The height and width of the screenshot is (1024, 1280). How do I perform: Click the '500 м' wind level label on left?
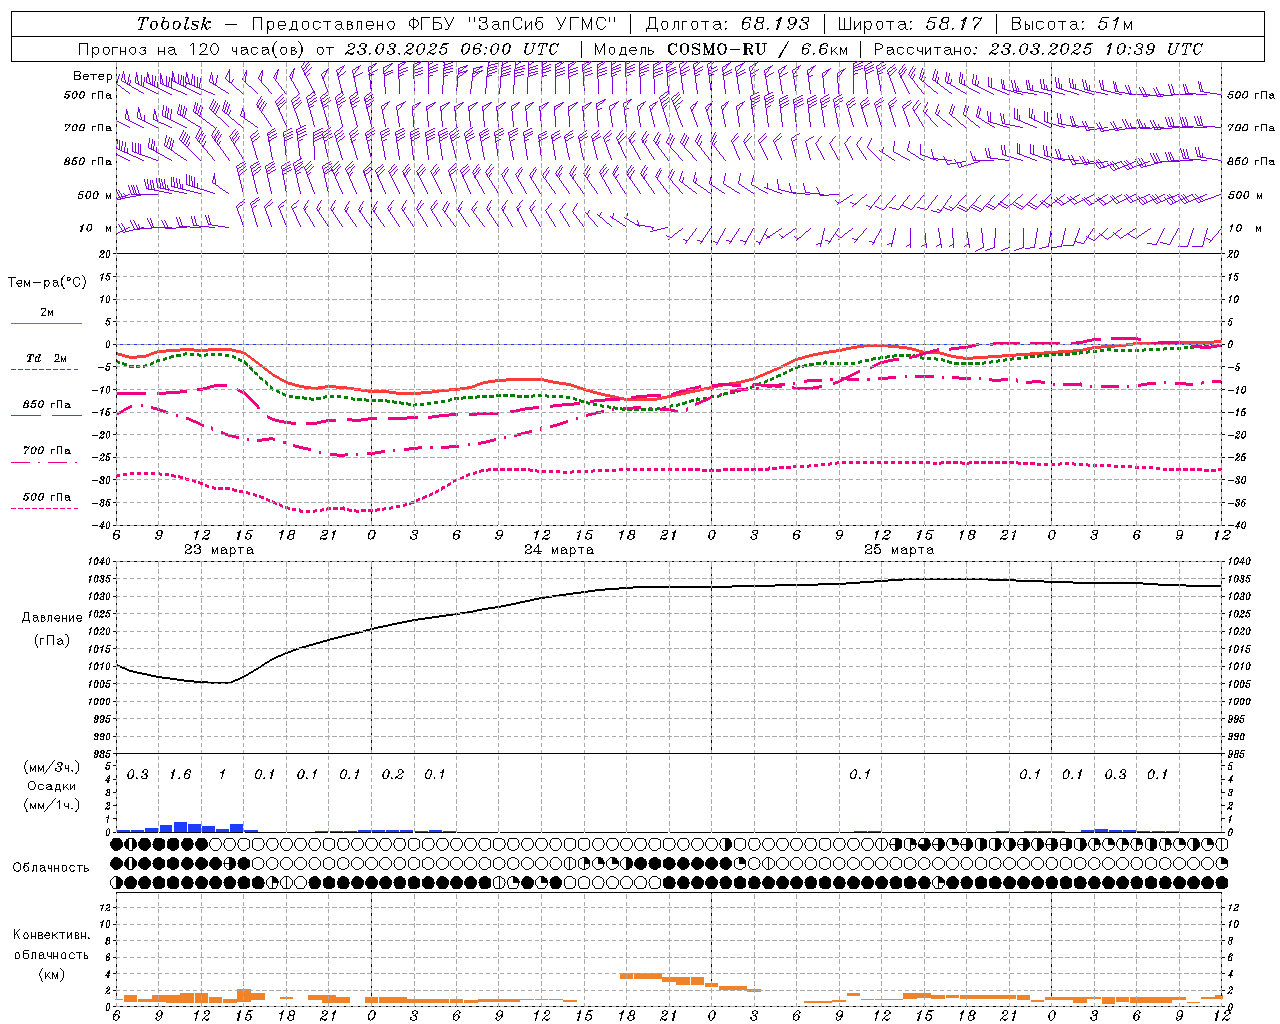tap(95, 195)
